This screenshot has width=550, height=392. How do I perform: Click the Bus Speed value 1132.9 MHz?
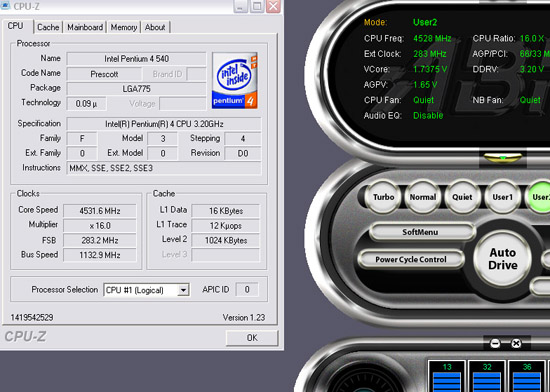100,255
